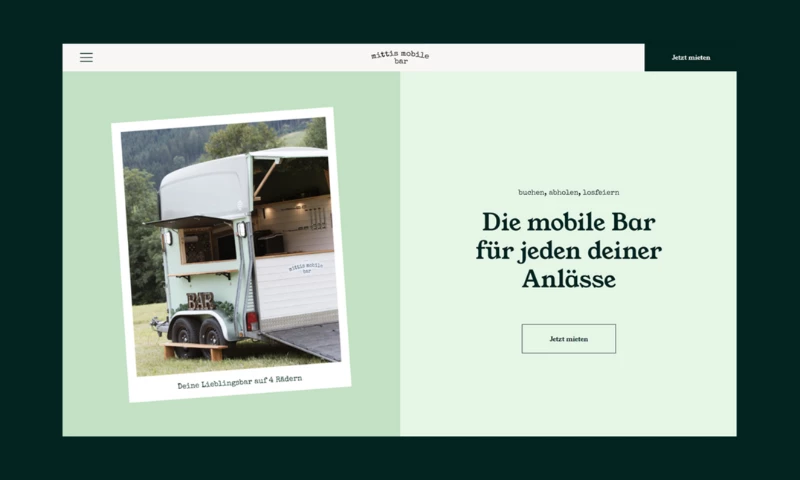The width and height of the screenshot is (800, 480).
Task: Open the hamburger navigation menu
Action: [86, 57]
